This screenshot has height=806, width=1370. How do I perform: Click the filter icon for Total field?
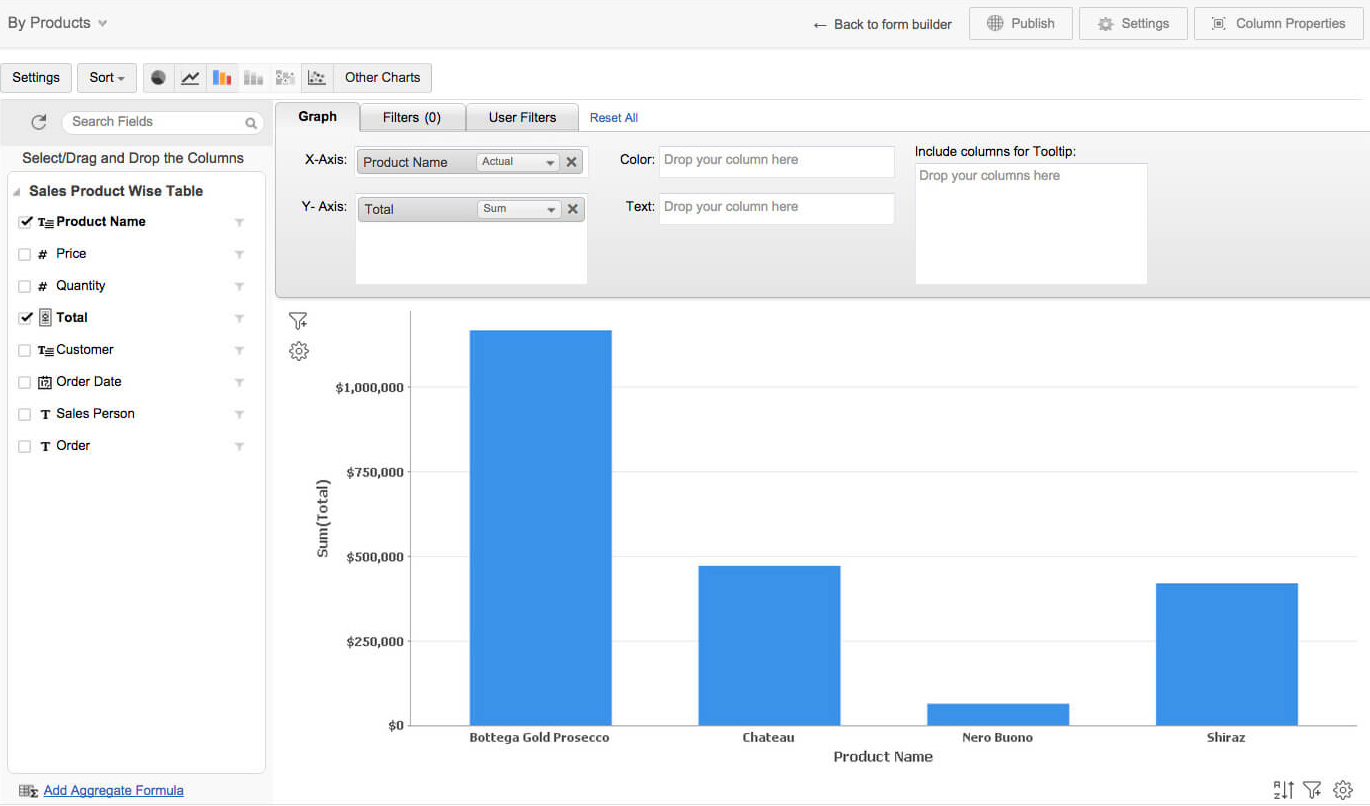(x=239, y=319)
